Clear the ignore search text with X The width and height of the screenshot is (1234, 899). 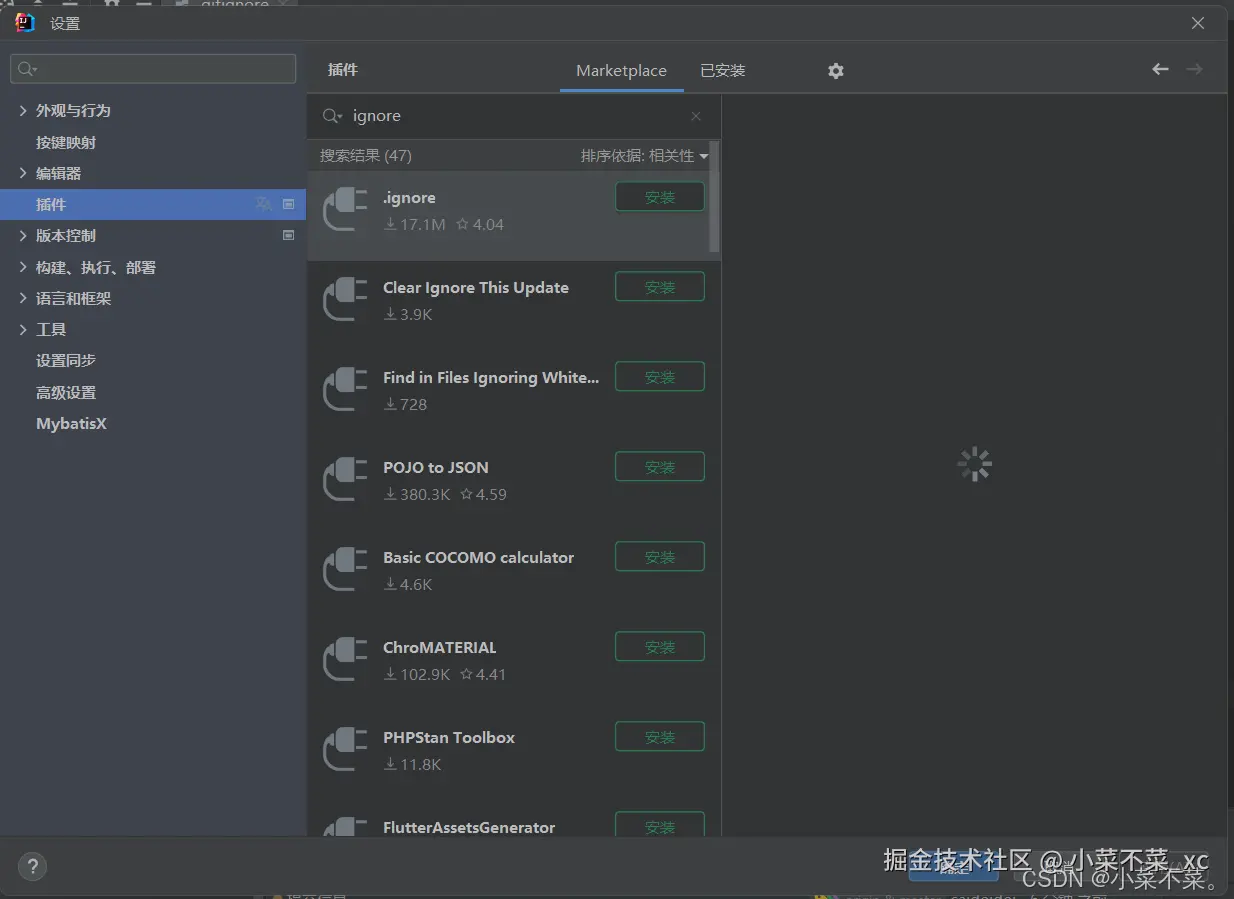click(696, 116)
